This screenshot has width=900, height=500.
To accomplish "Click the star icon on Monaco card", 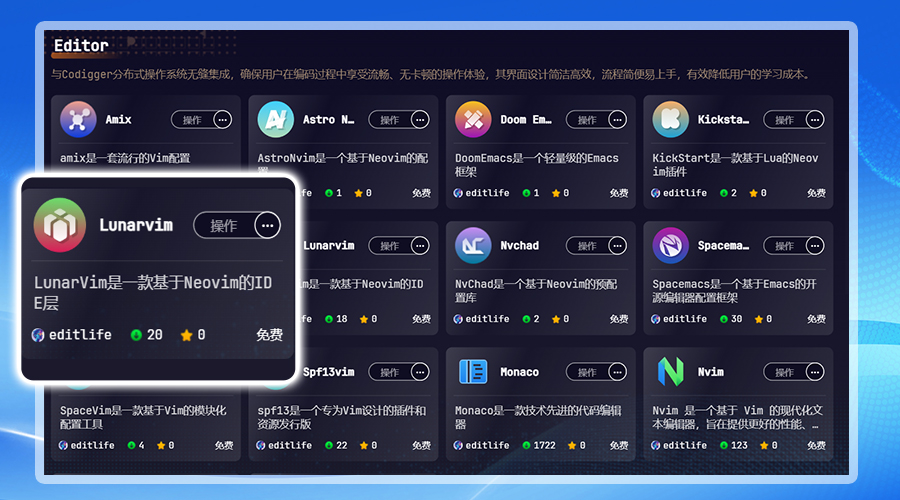I will tap(572, 445).
